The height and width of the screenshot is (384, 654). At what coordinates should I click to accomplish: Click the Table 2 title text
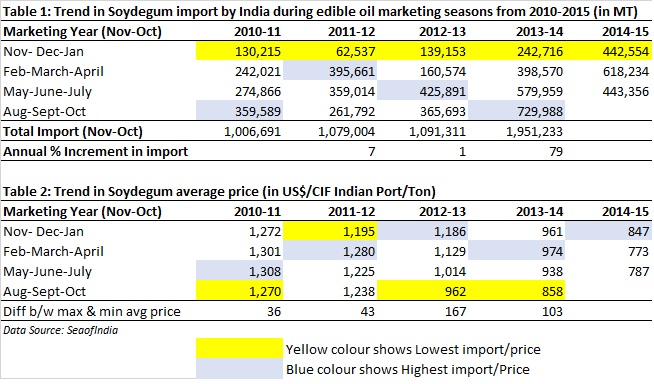pos(219,191)
